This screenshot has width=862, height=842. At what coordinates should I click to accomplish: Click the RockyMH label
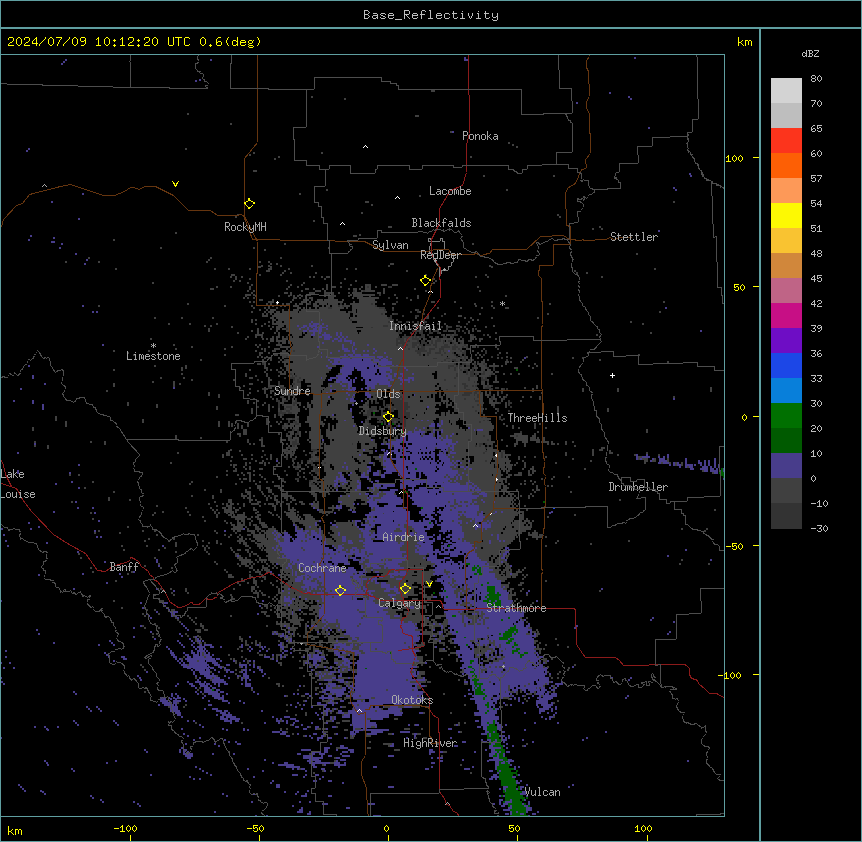pyautogui.click(x=245, y=227)
